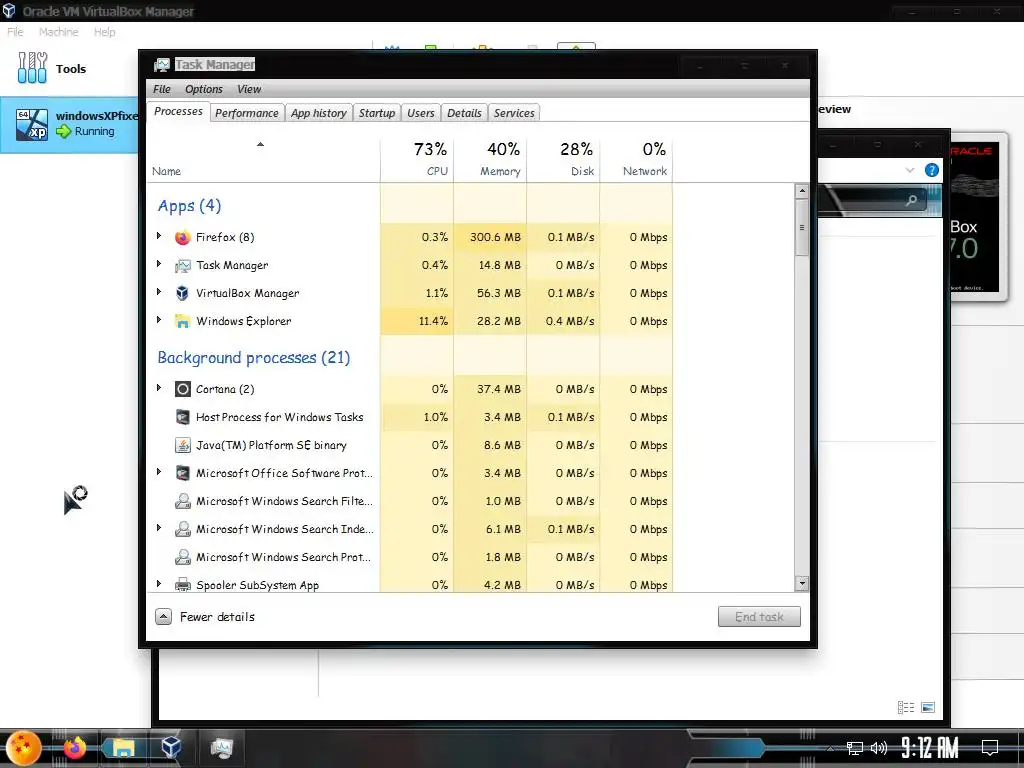The width and height of the screenshot is (1024, 768).
Task: Click the search magnifier in background window
Action: 911,200
